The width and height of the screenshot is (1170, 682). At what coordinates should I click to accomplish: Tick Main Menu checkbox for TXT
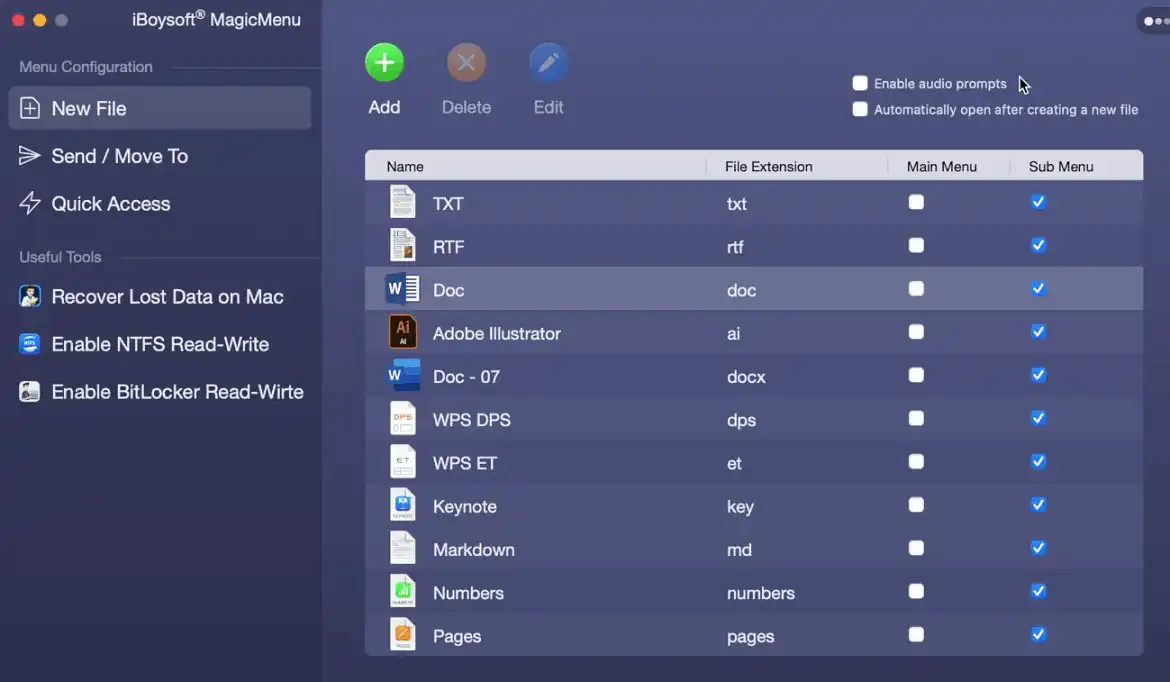[x=916, y=202]
